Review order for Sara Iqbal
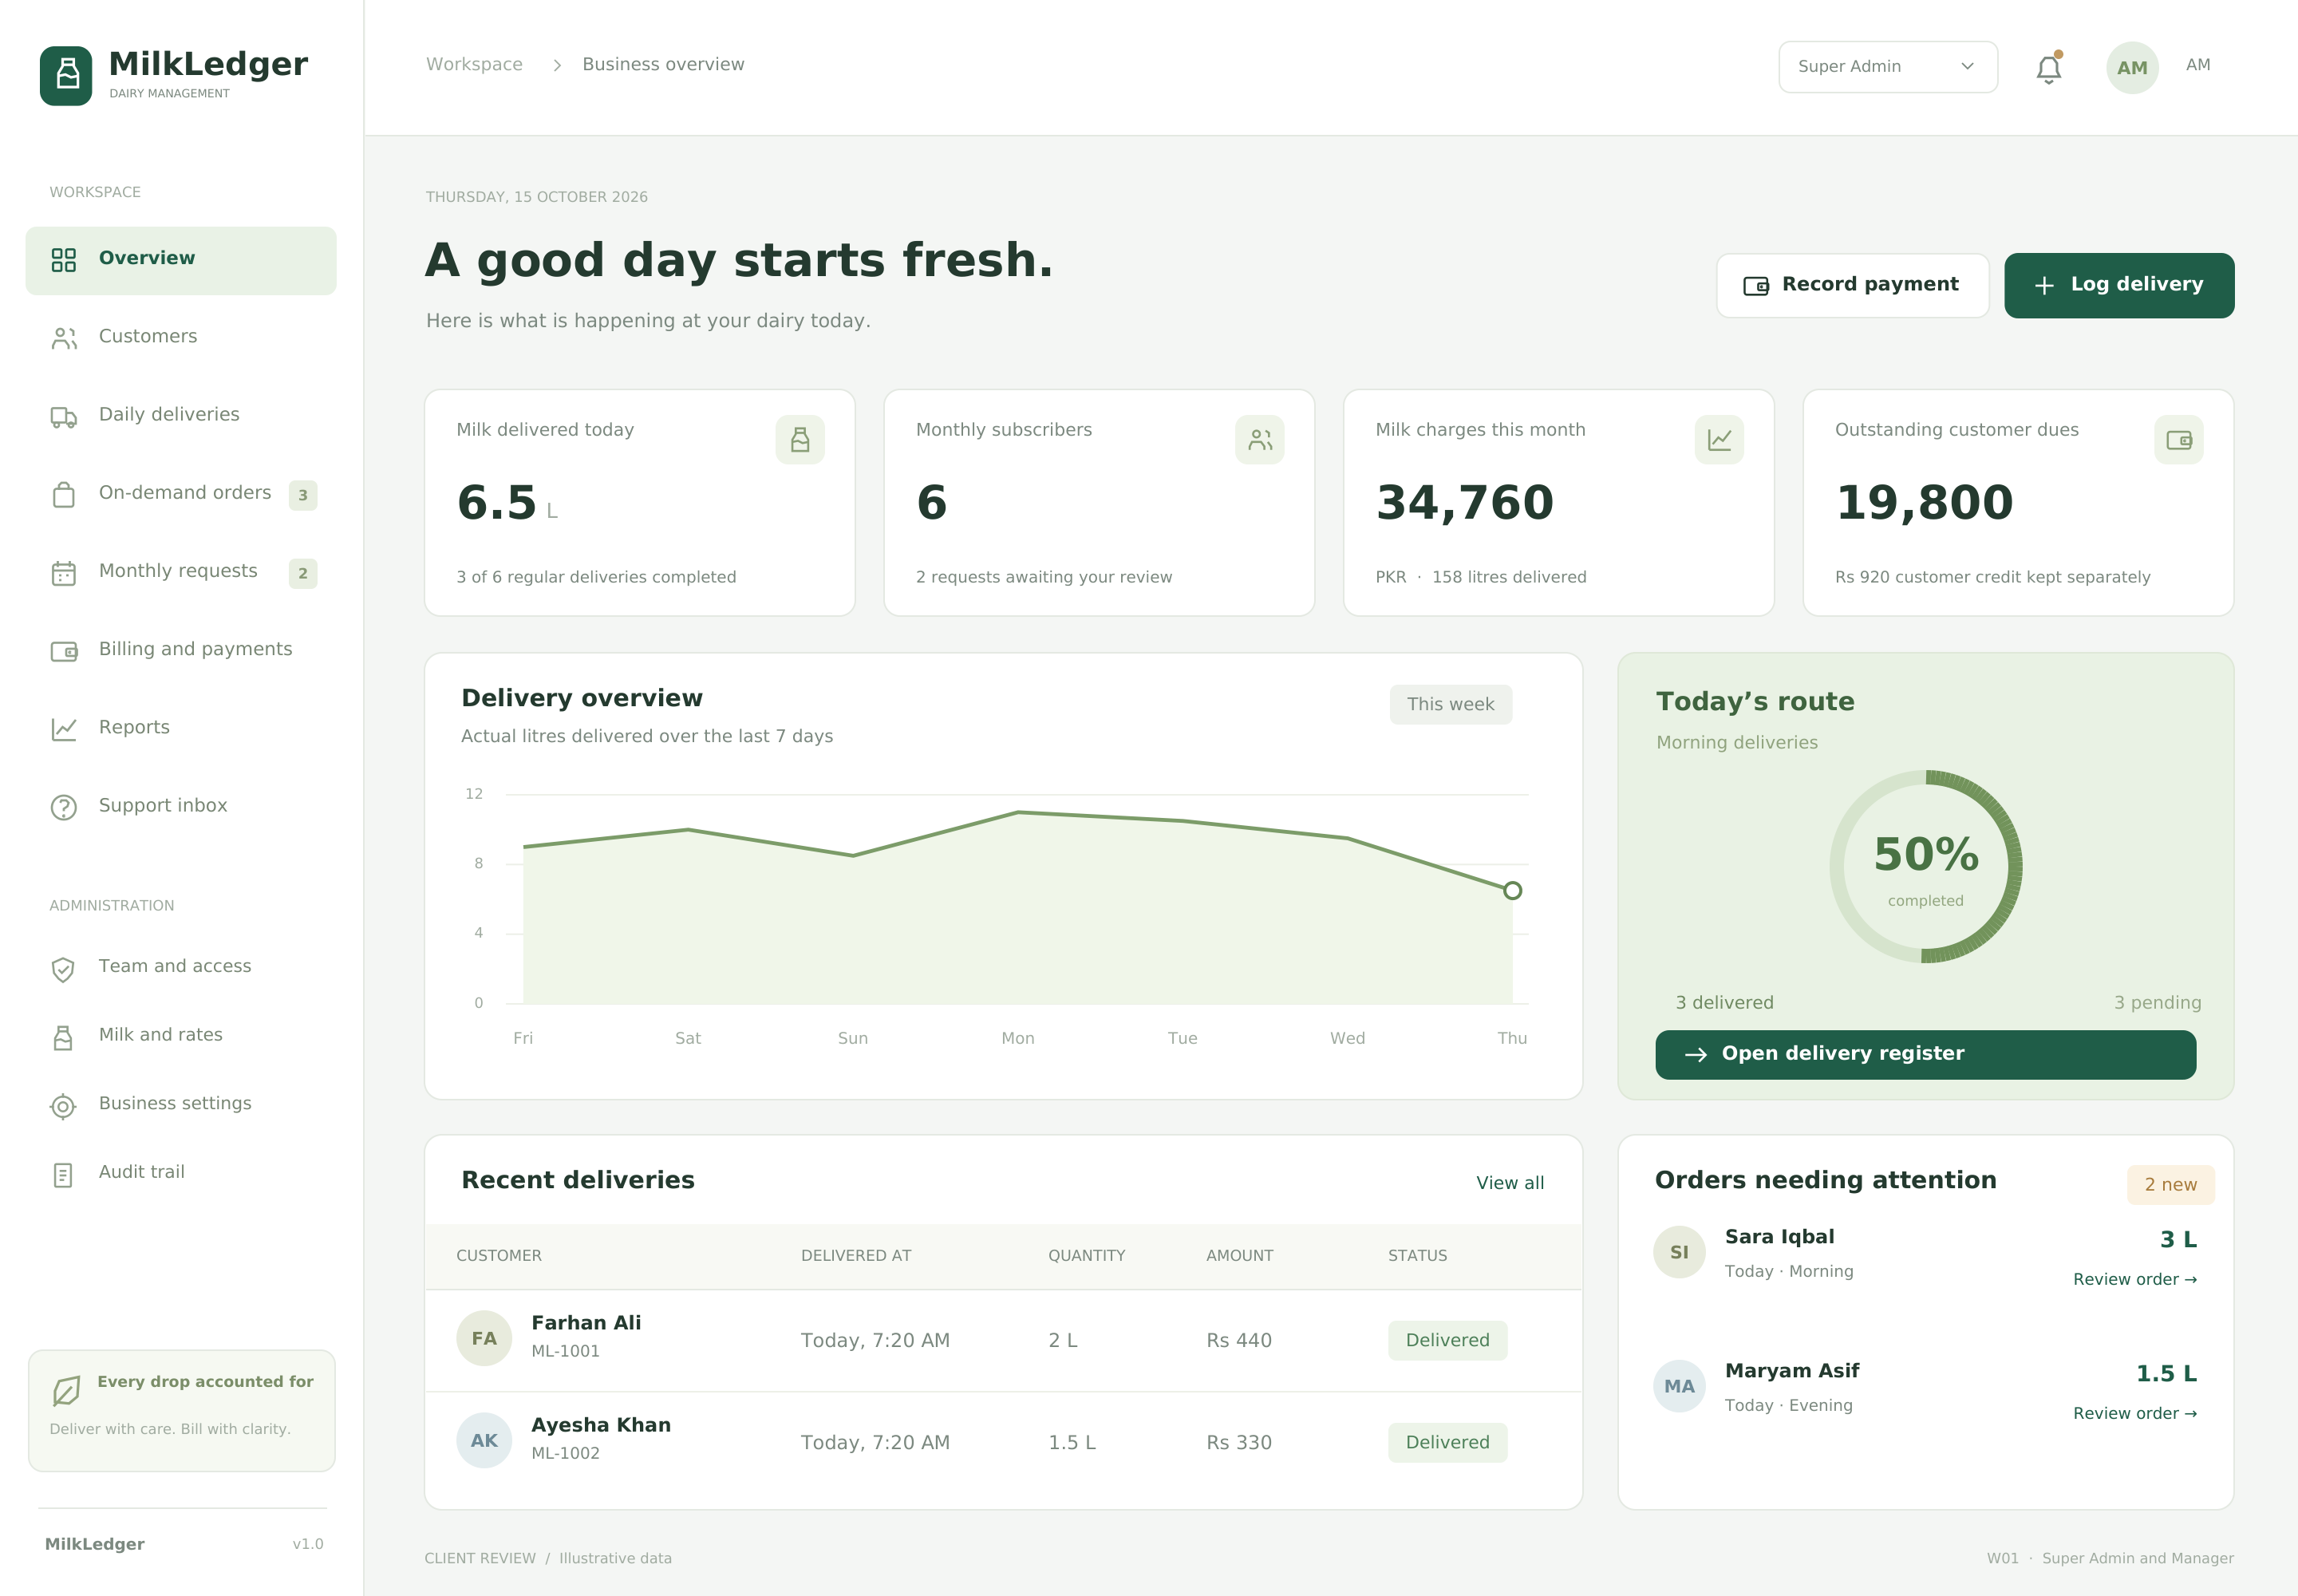The height and width of the screenshot is (1596, 2298). pos(2134,1279)
